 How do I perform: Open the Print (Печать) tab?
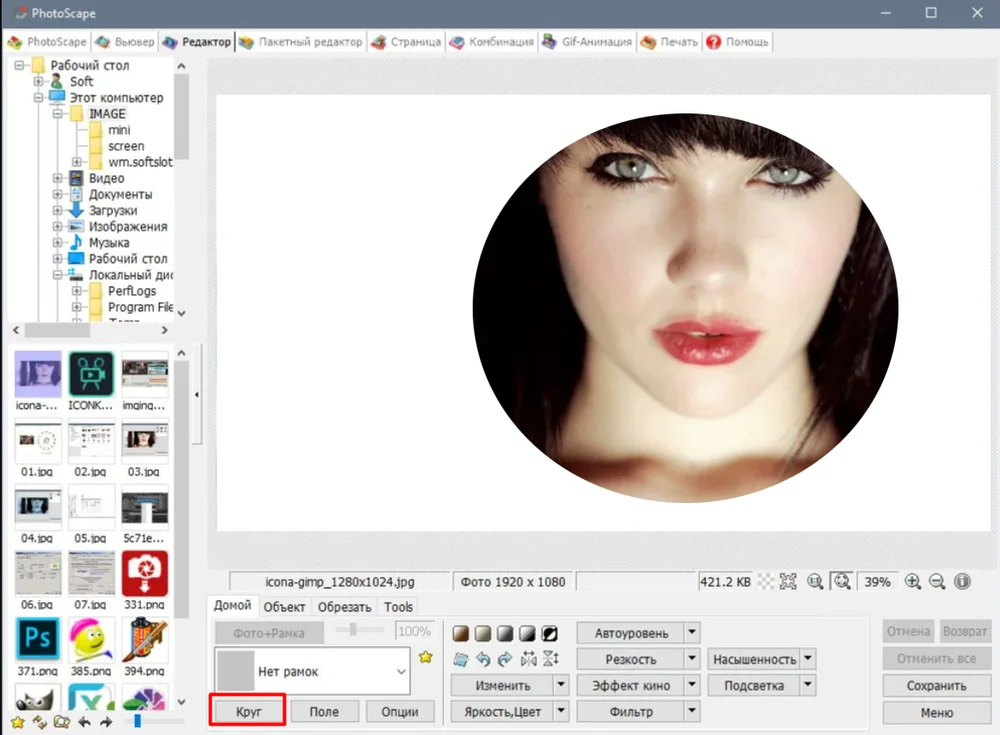click(x=669, y=42)
